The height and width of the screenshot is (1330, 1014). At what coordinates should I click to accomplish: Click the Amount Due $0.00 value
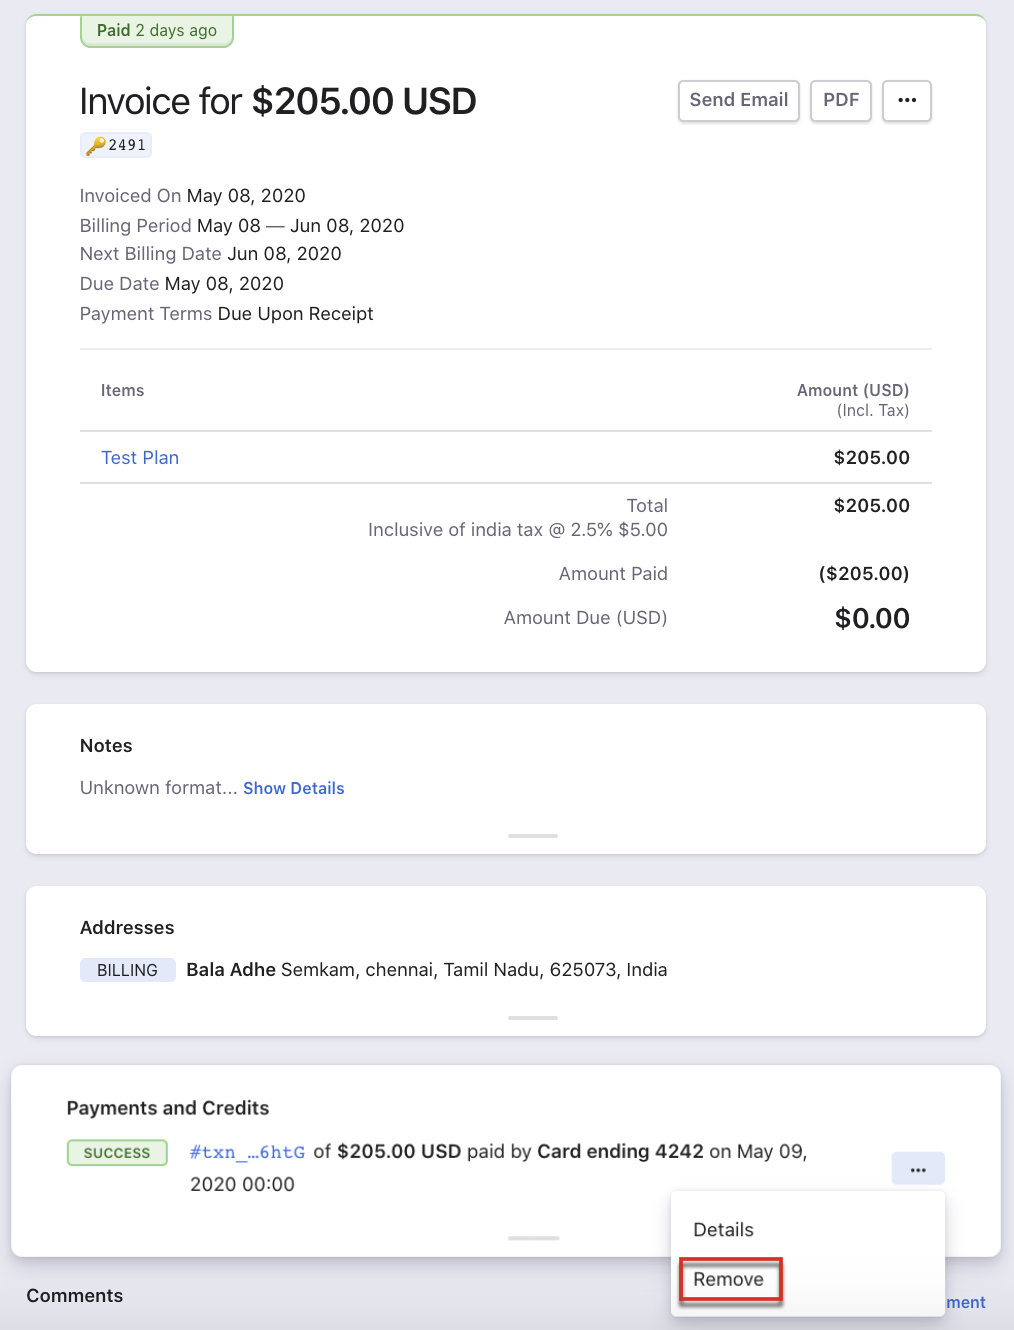(x=872, y=618)
